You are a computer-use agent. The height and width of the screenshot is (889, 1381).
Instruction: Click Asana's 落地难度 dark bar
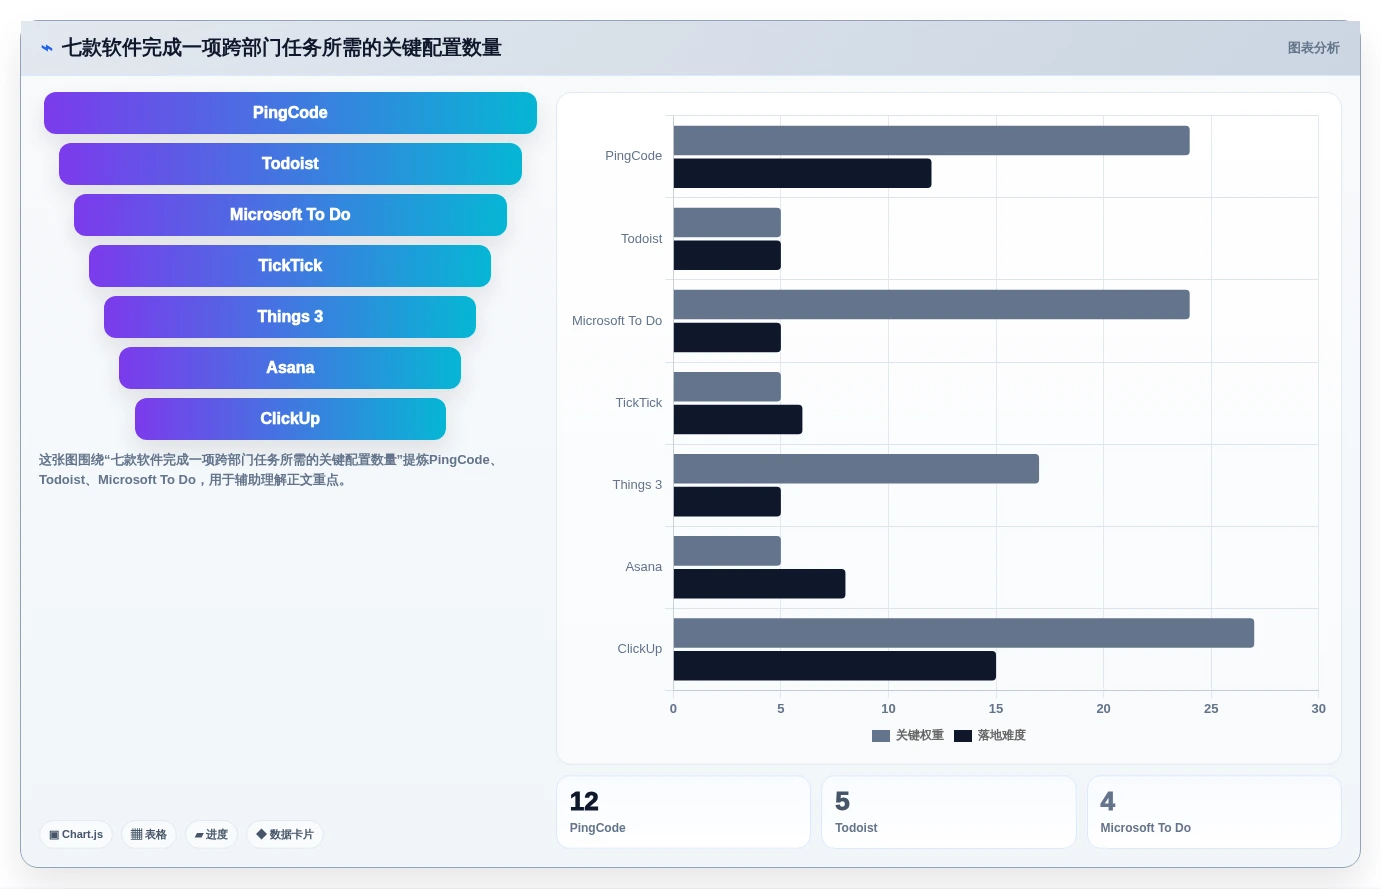pos(759,583)
